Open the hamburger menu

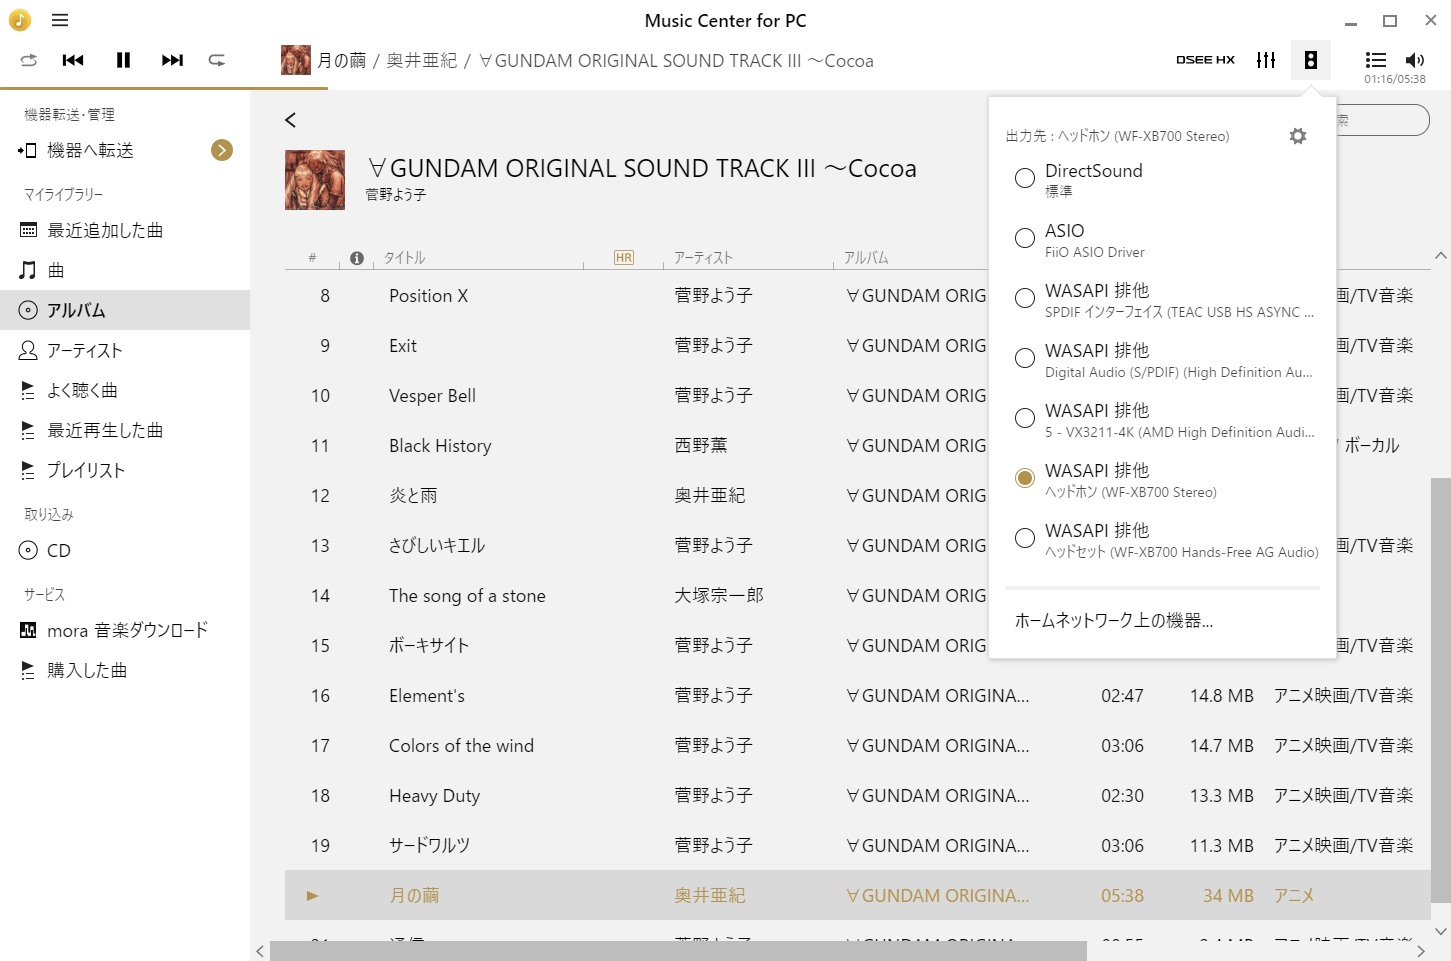point(60,20)
